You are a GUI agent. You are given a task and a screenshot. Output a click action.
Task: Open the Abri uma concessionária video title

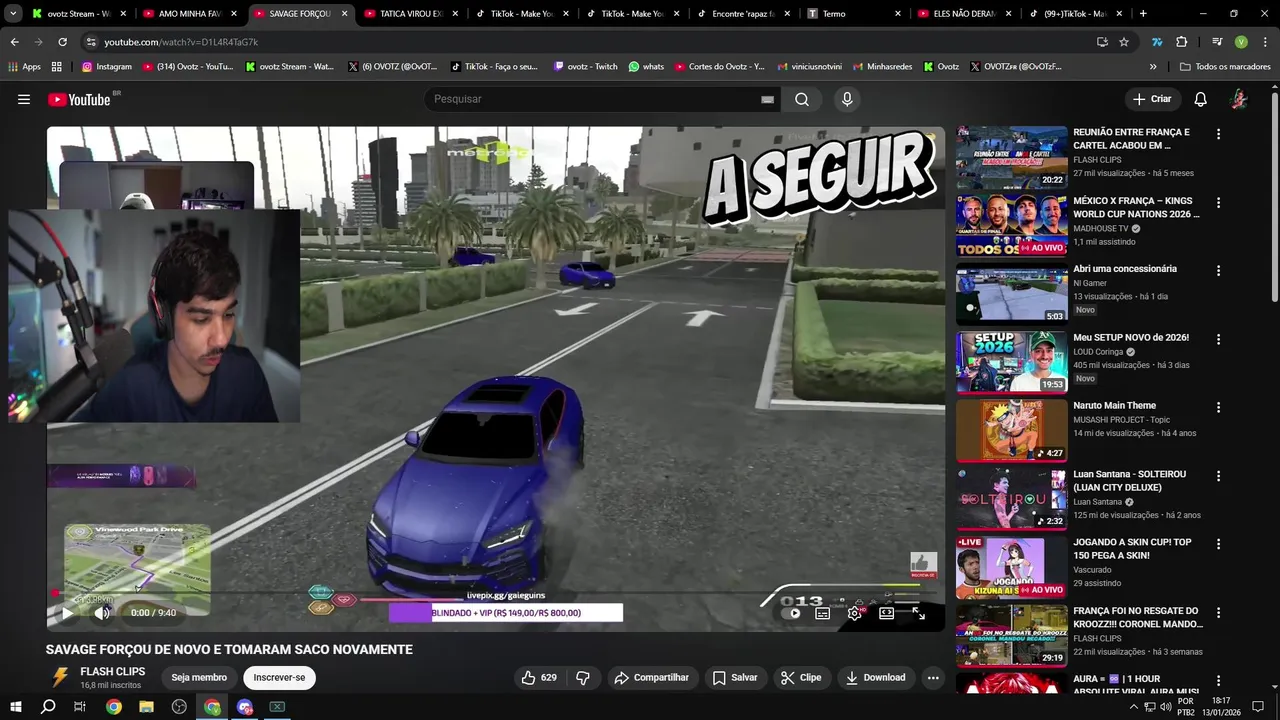[x=1125, y=269]
